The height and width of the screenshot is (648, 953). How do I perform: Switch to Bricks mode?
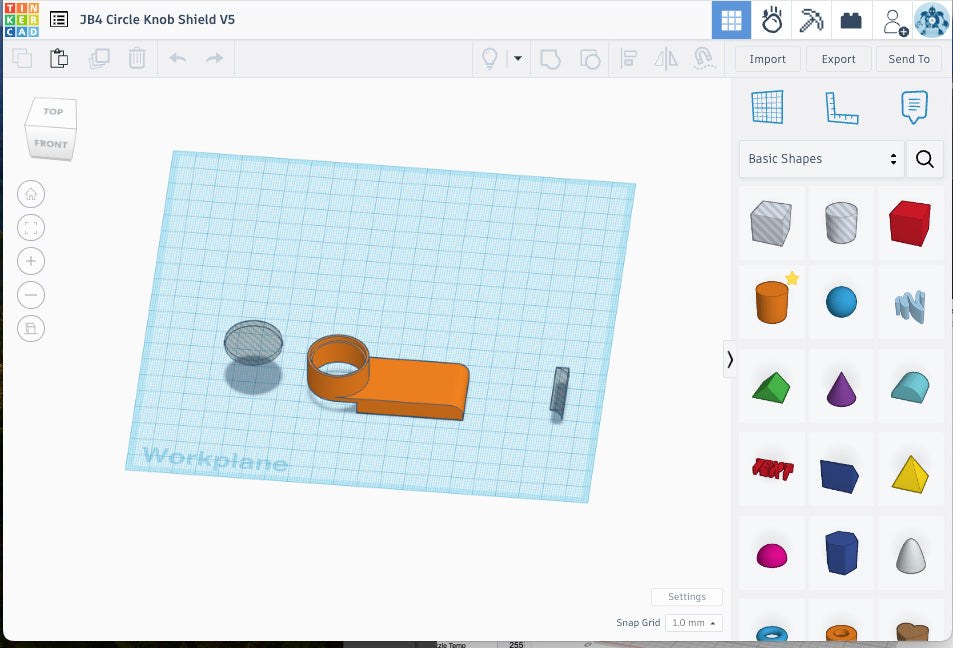(851, 20)
